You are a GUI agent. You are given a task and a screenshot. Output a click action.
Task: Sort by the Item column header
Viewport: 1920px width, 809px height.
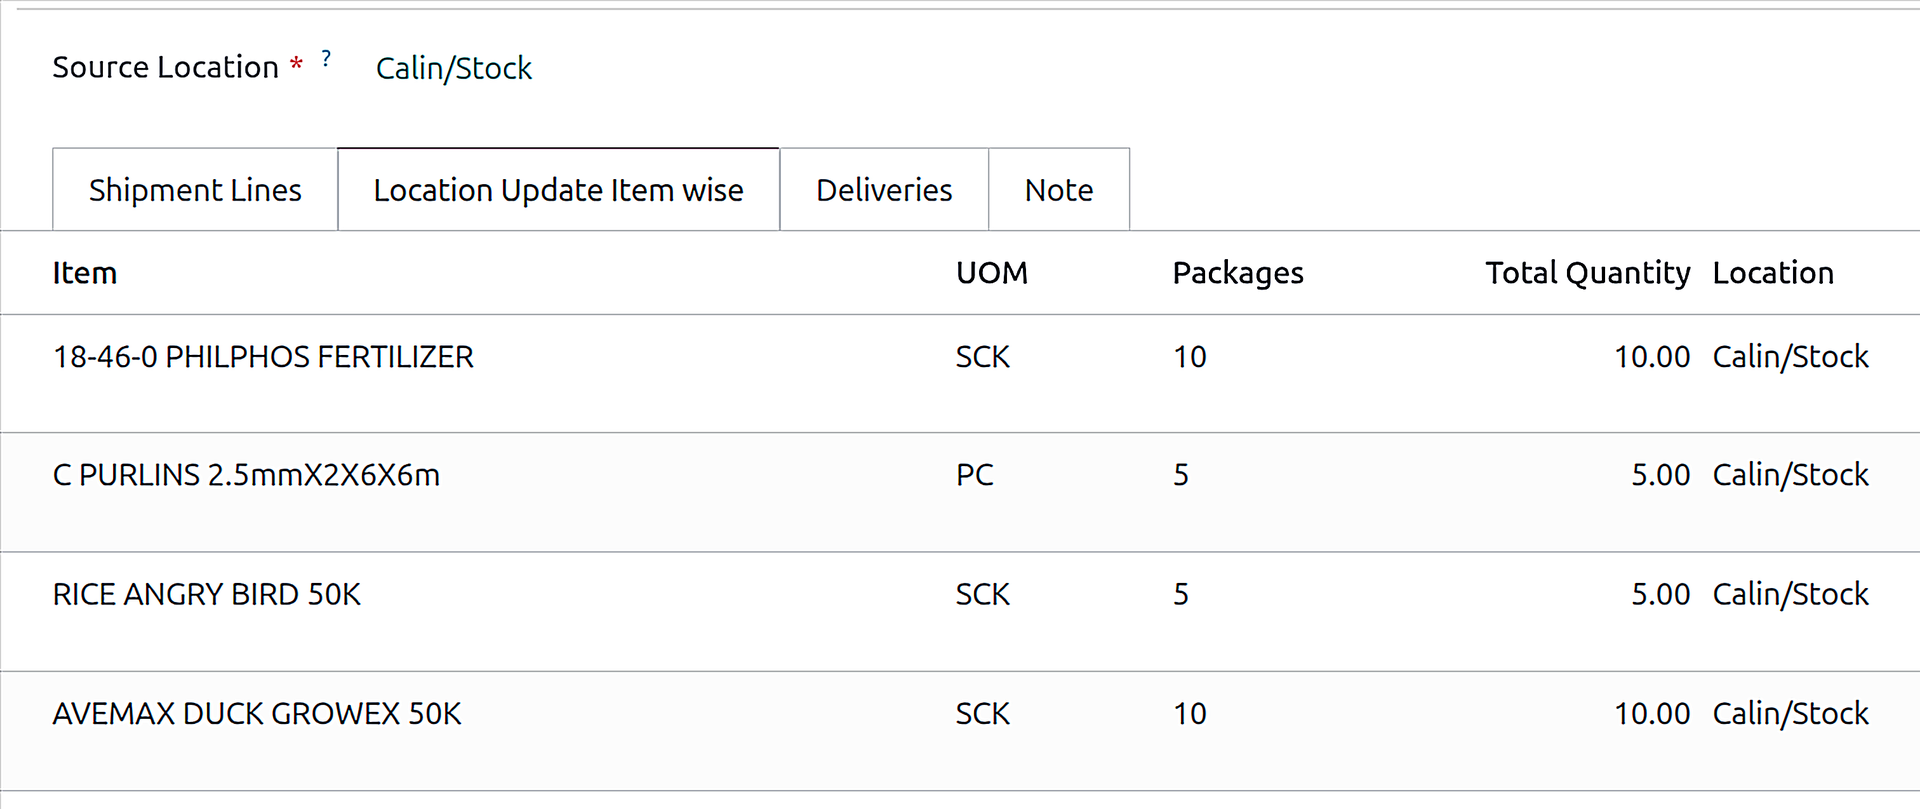coord(85,273)
